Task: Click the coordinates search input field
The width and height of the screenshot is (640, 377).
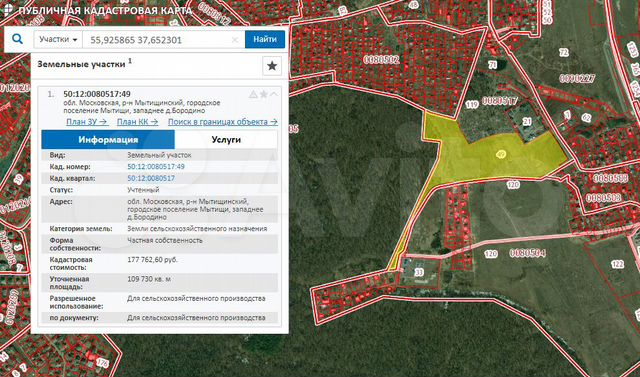Action: click(158, 40)
